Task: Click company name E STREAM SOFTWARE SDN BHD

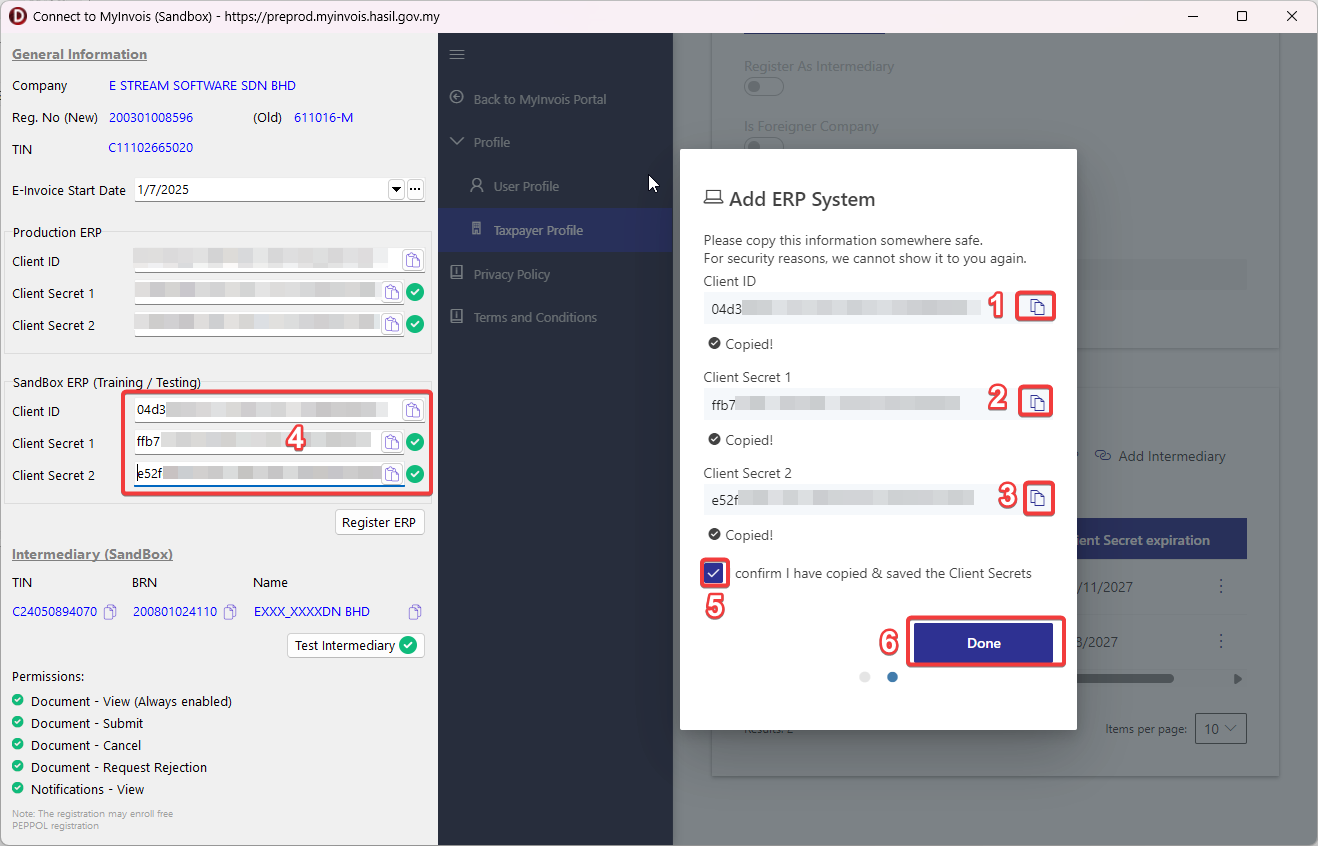Action: coord(202,86)
